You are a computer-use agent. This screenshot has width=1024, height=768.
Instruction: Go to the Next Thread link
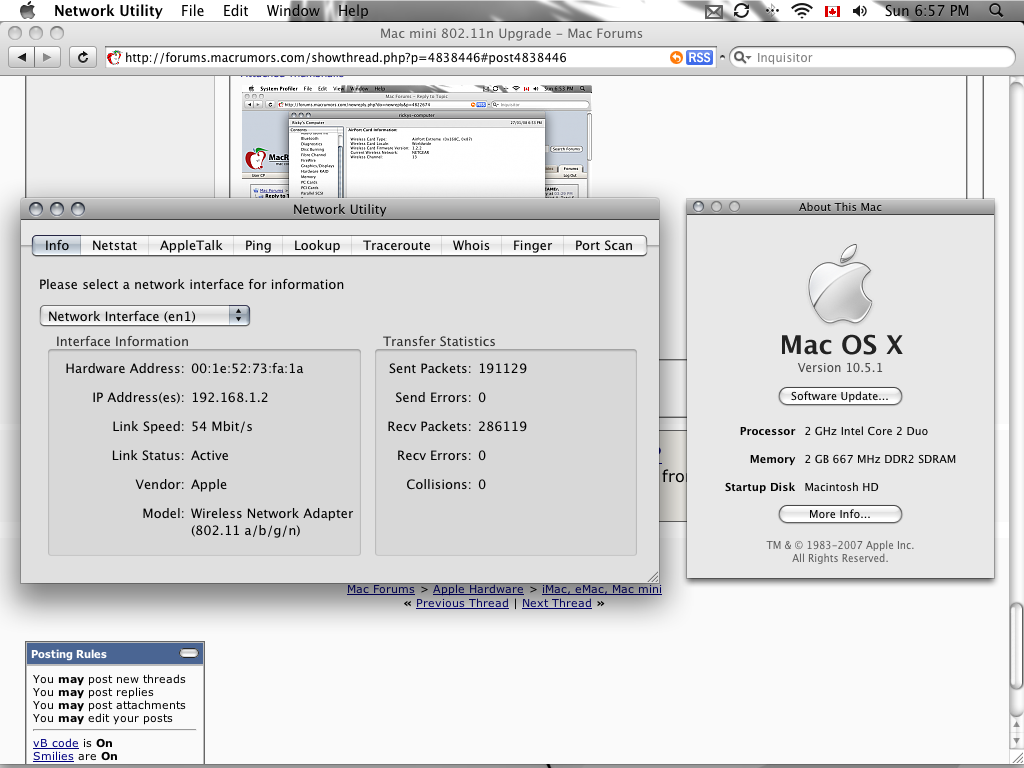point(556,603)
